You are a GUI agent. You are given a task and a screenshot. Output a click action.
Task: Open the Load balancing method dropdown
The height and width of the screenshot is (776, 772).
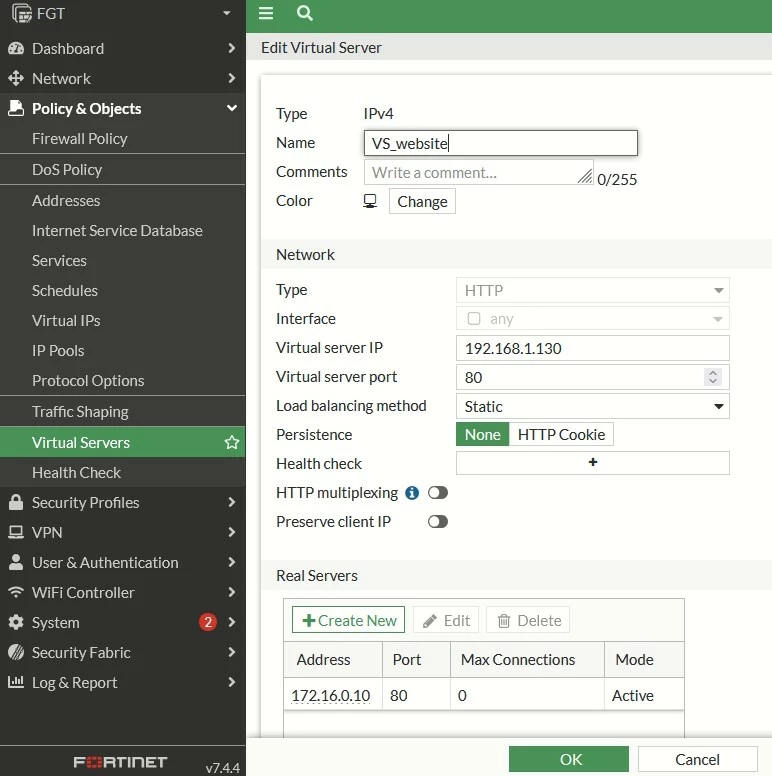(x=592, y=406)
